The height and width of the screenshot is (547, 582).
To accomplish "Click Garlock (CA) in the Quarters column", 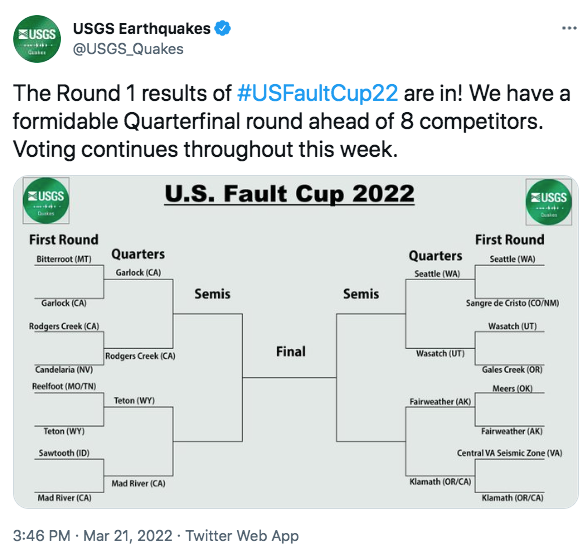I will (138, 273).
